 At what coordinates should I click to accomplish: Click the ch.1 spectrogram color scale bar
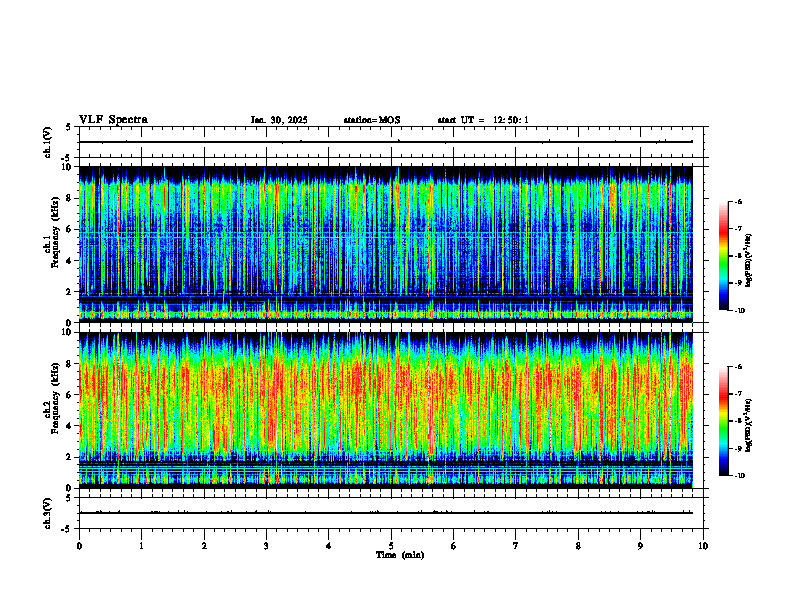pos(723,256)
